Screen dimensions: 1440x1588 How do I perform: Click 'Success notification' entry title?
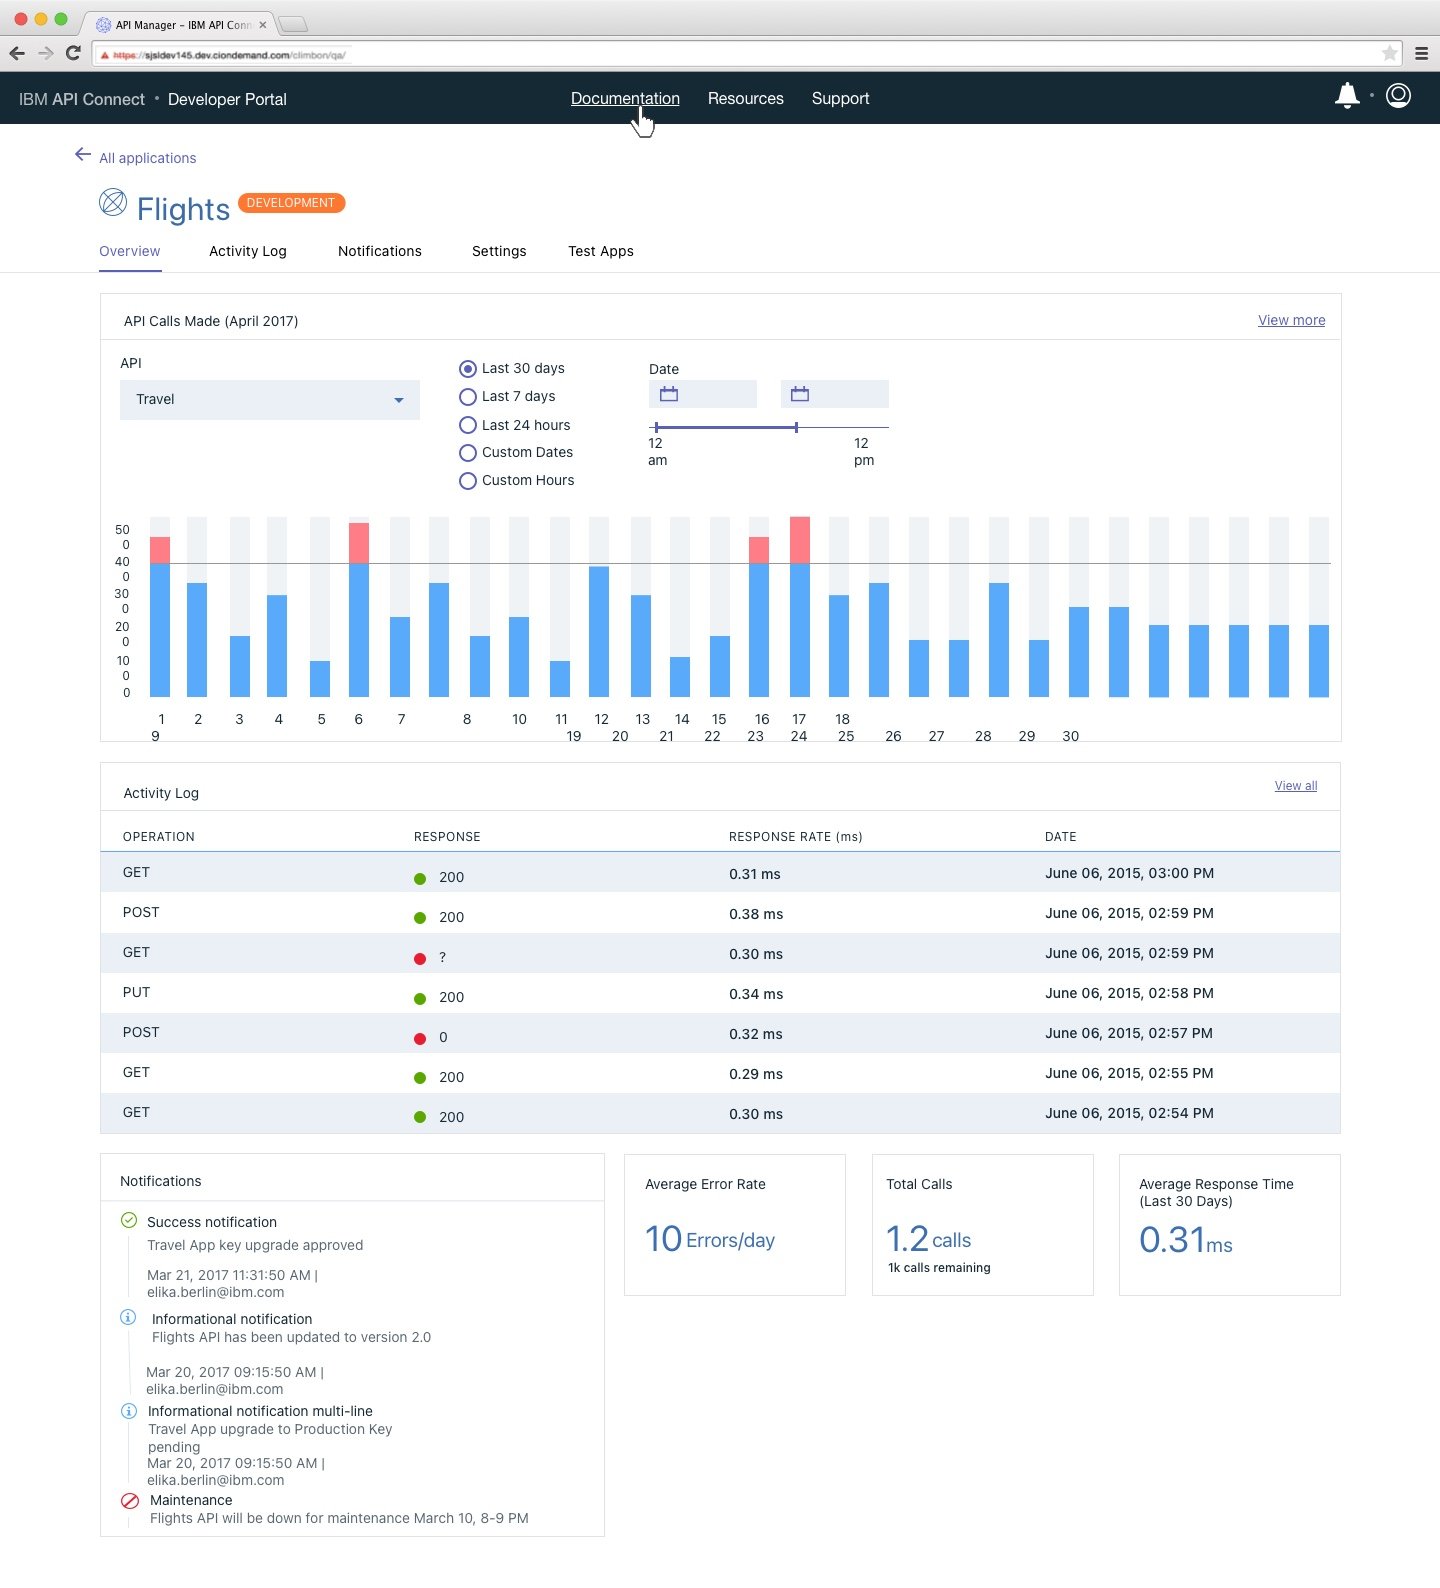point(212,1222)
